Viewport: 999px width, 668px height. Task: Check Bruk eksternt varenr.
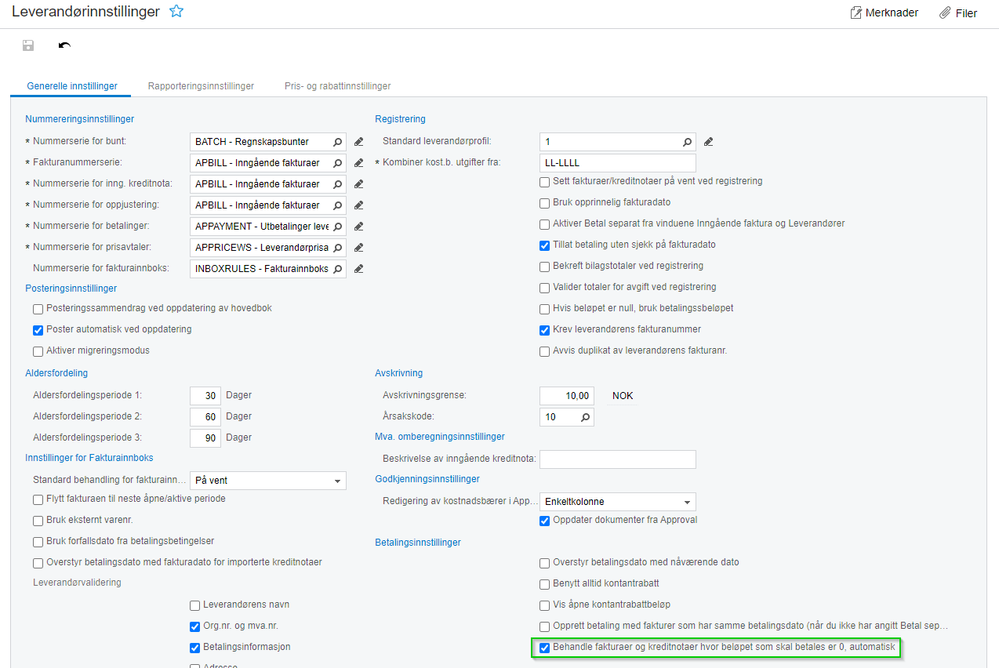(x=38, y=521)
